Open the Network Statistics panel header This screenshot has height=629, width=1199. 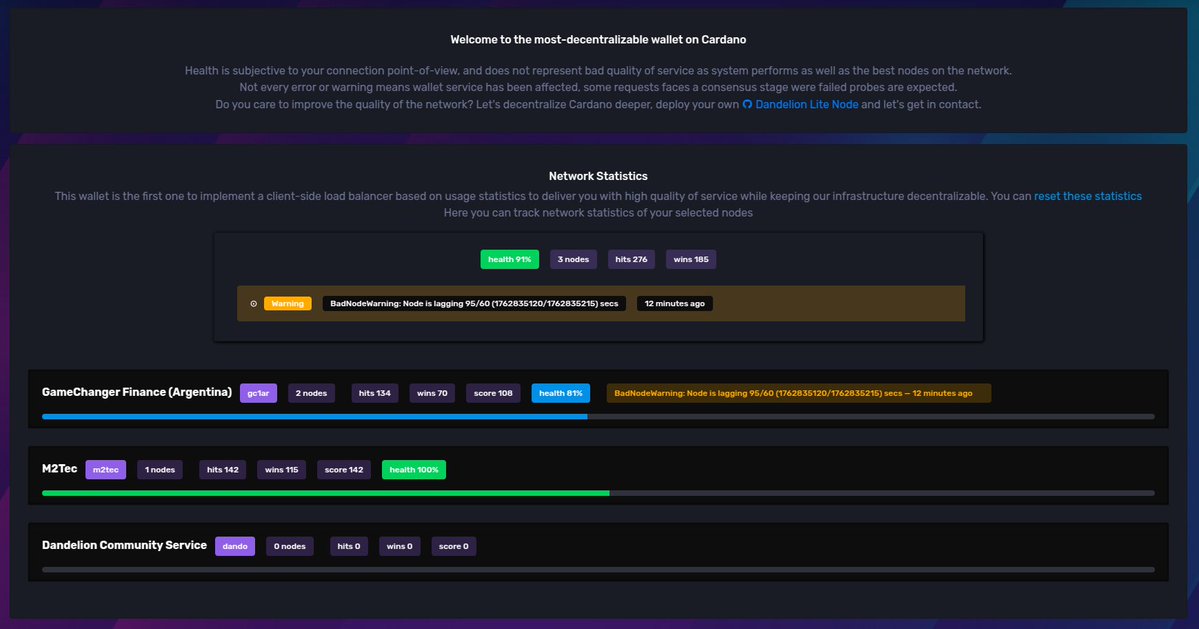(599, 175)
